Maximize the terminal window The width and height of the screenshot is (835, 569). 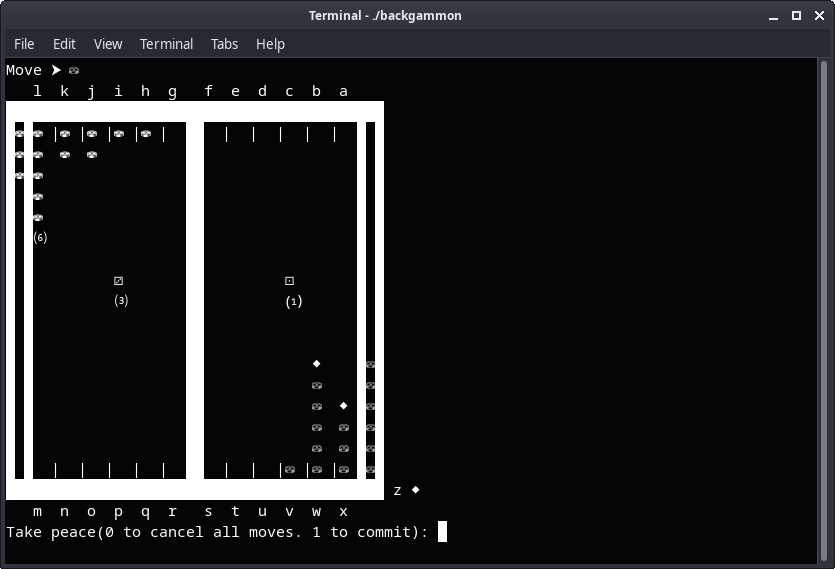796,15
